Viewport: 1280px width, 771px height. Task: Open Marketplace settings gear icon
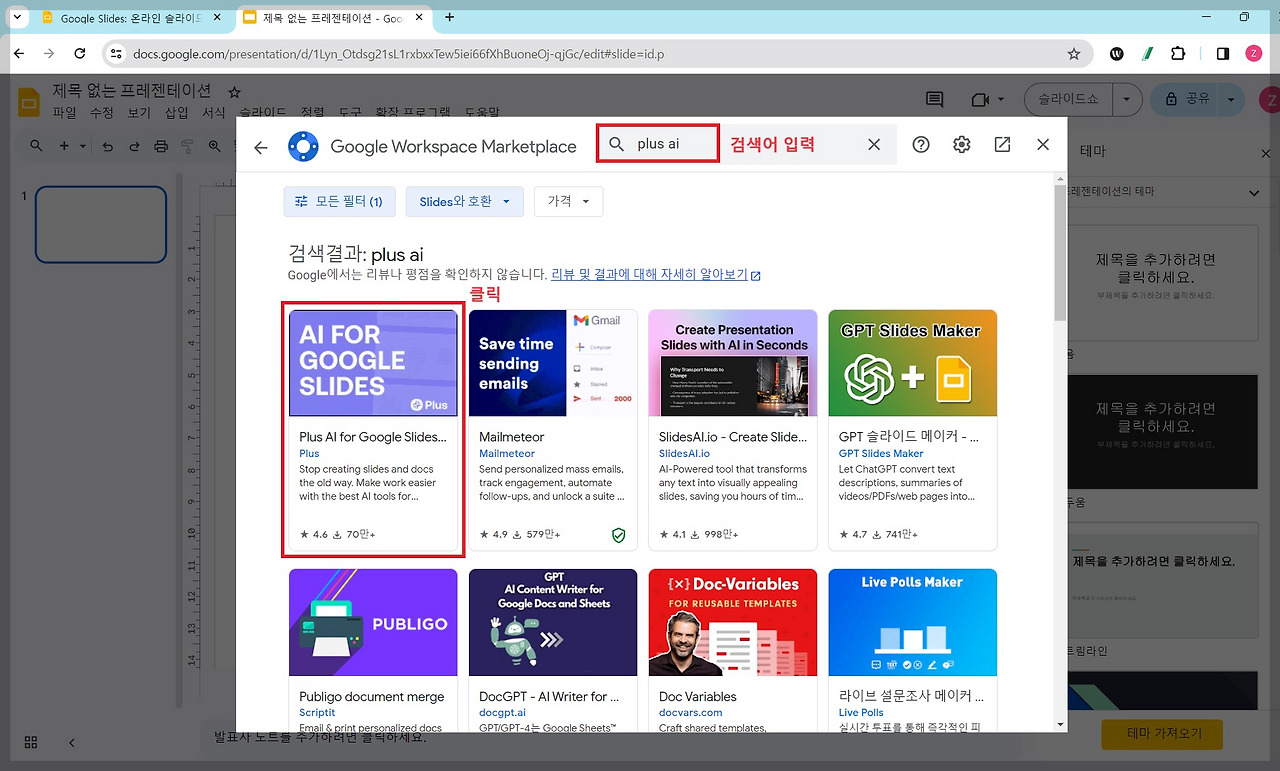(962, 145)
